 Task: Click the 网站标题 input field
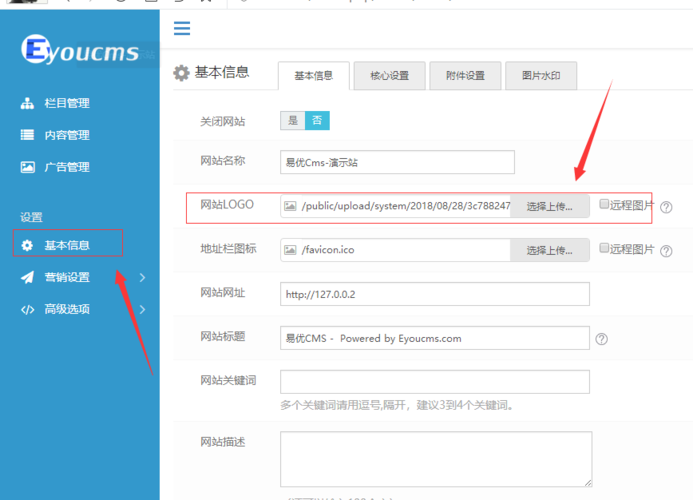(x=435, y=338)
